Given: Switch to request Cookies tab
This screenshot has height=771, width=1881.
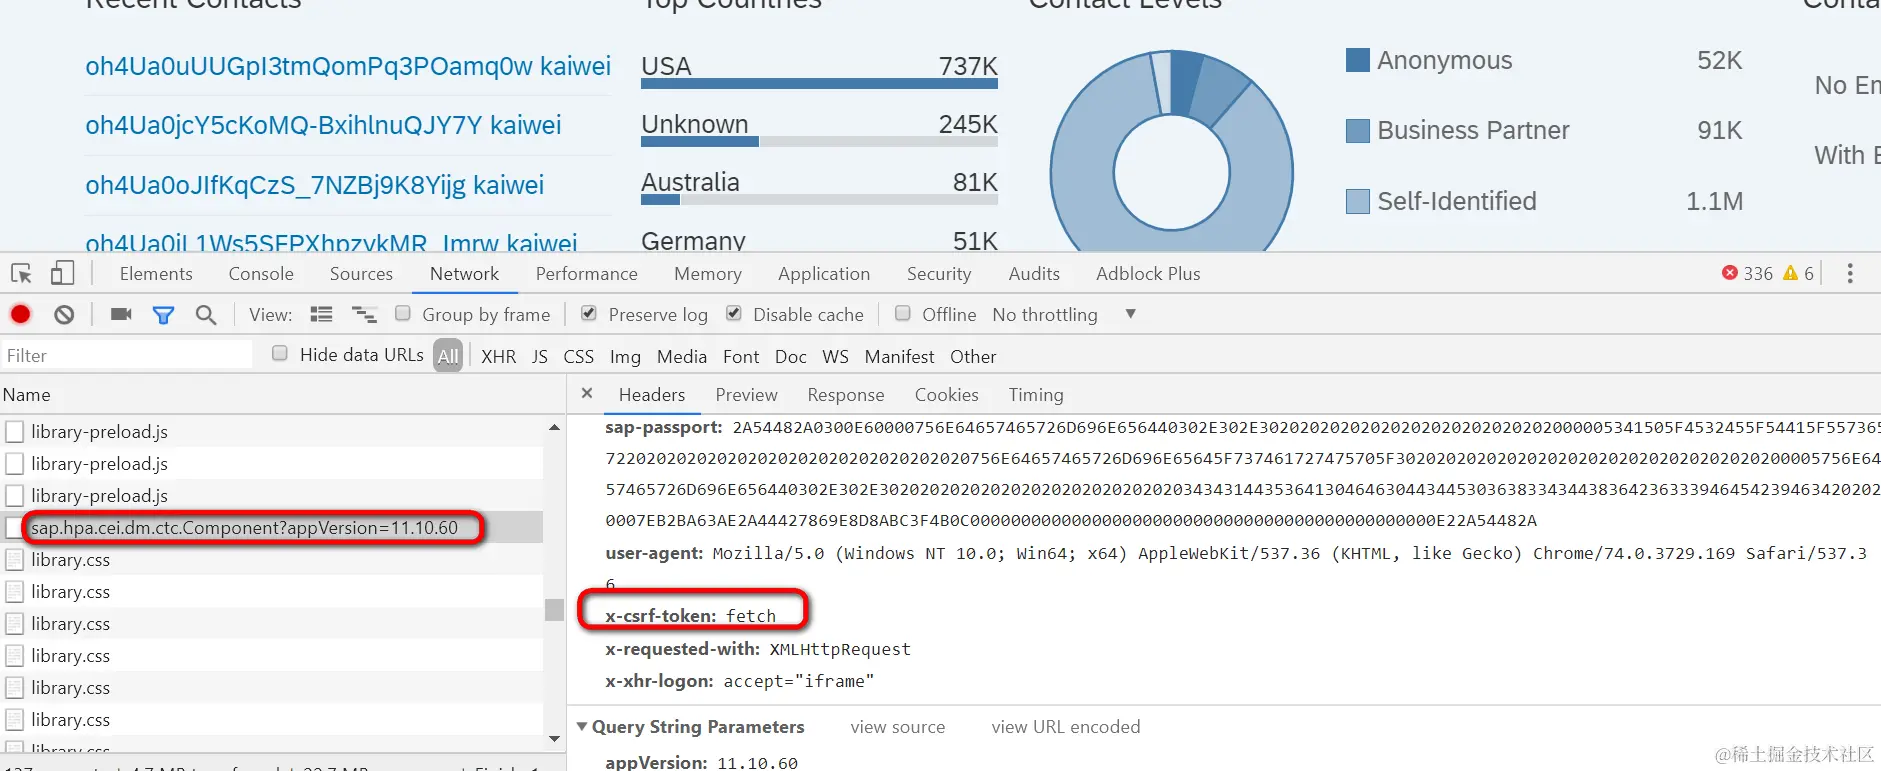Looking at the screenshot, I should point(947,395).
